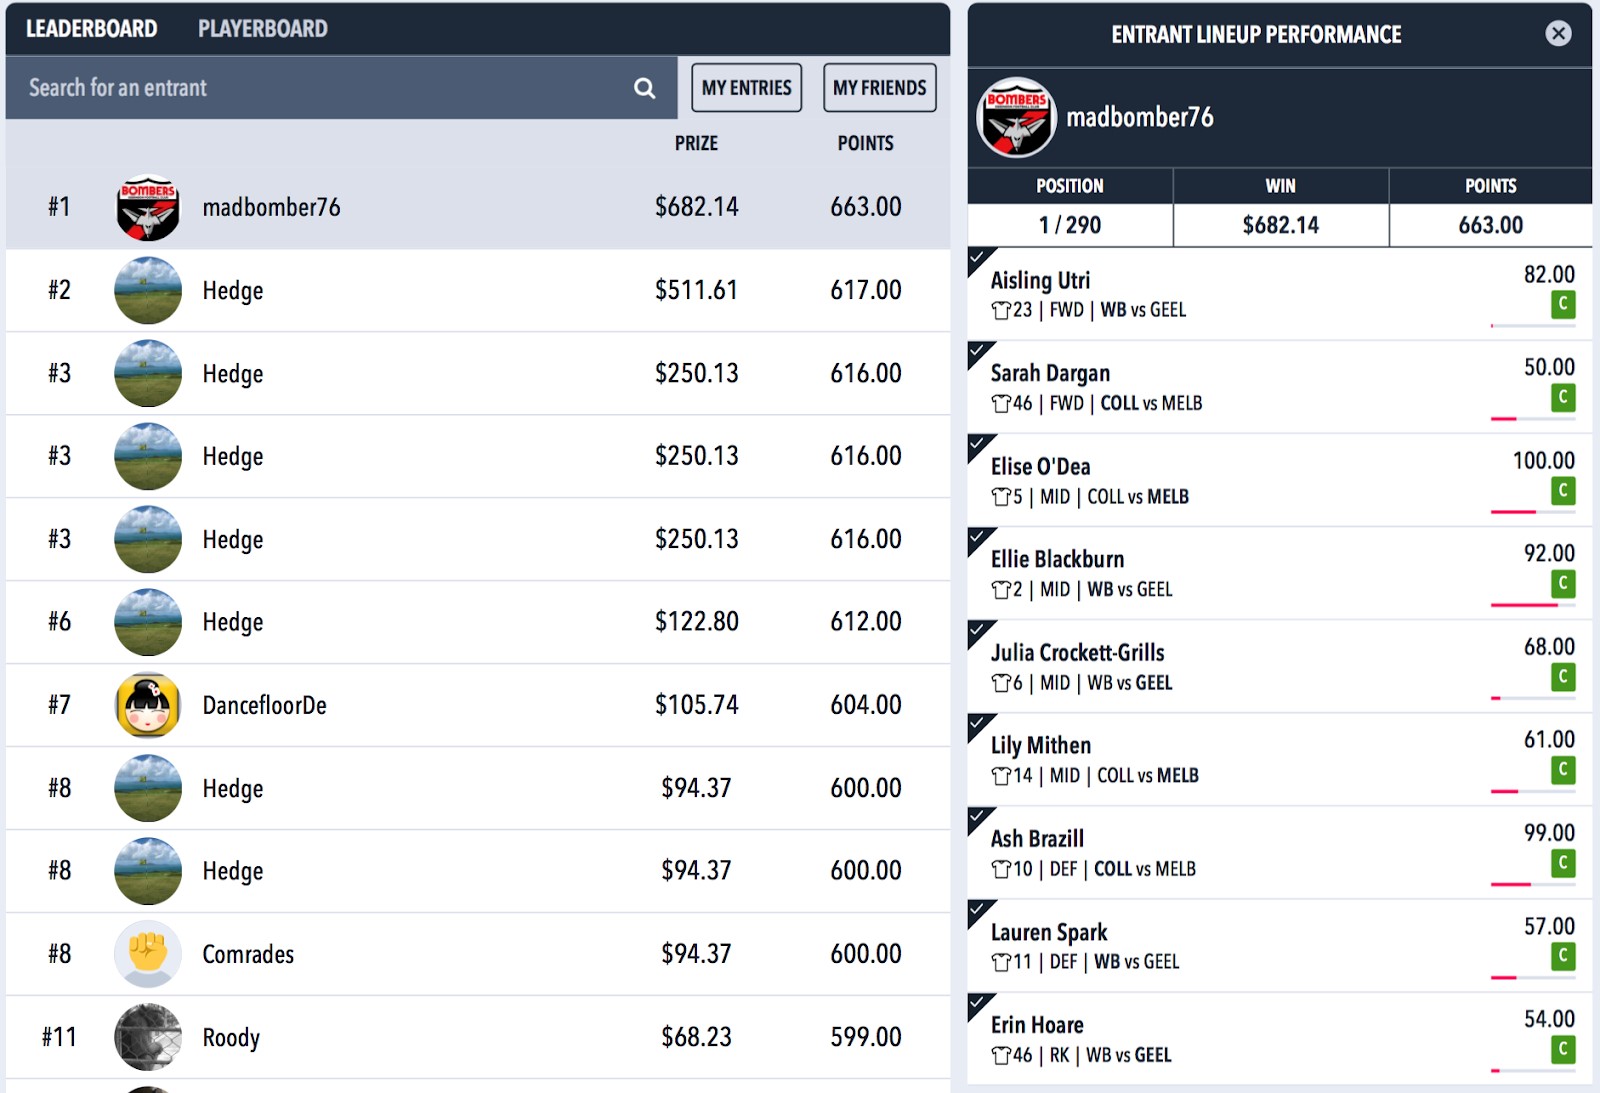Open Comrades entry name

[x=249, y=954]
